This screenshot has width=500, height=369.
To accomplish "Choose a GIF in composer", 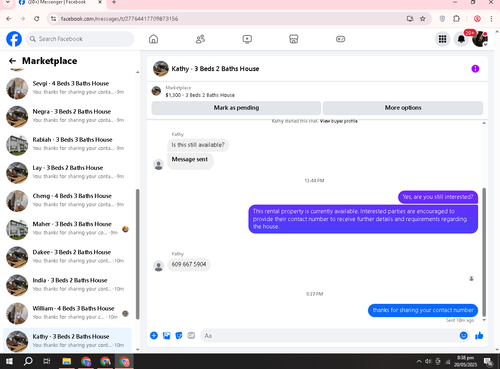I will pos(191,335).
